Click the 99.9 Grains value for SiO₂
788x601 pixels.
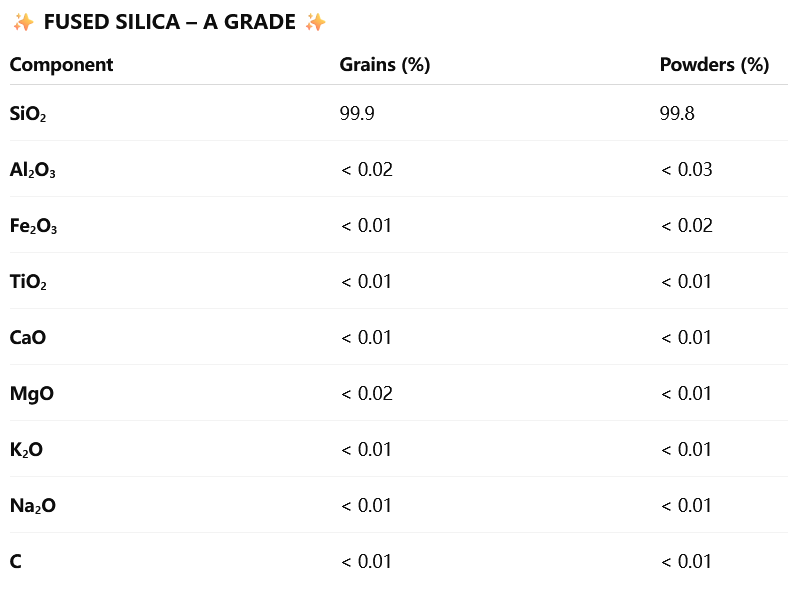click(x=357, y=113)
